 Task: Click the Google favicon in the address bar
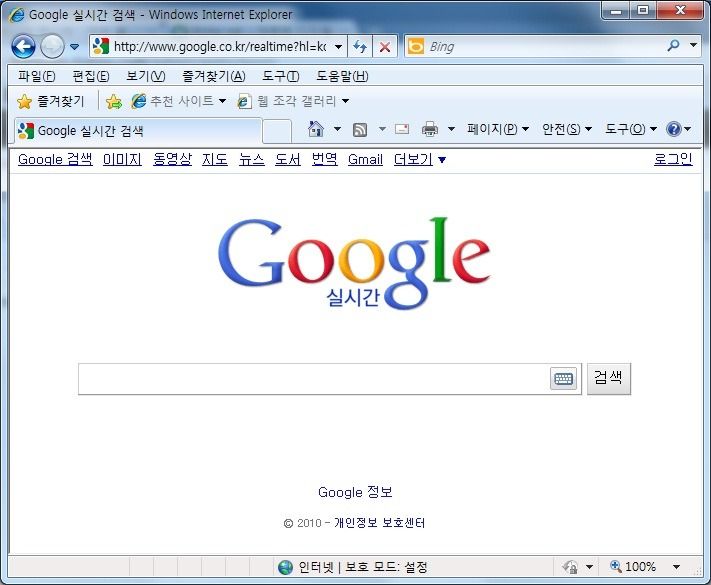(100, 46)
